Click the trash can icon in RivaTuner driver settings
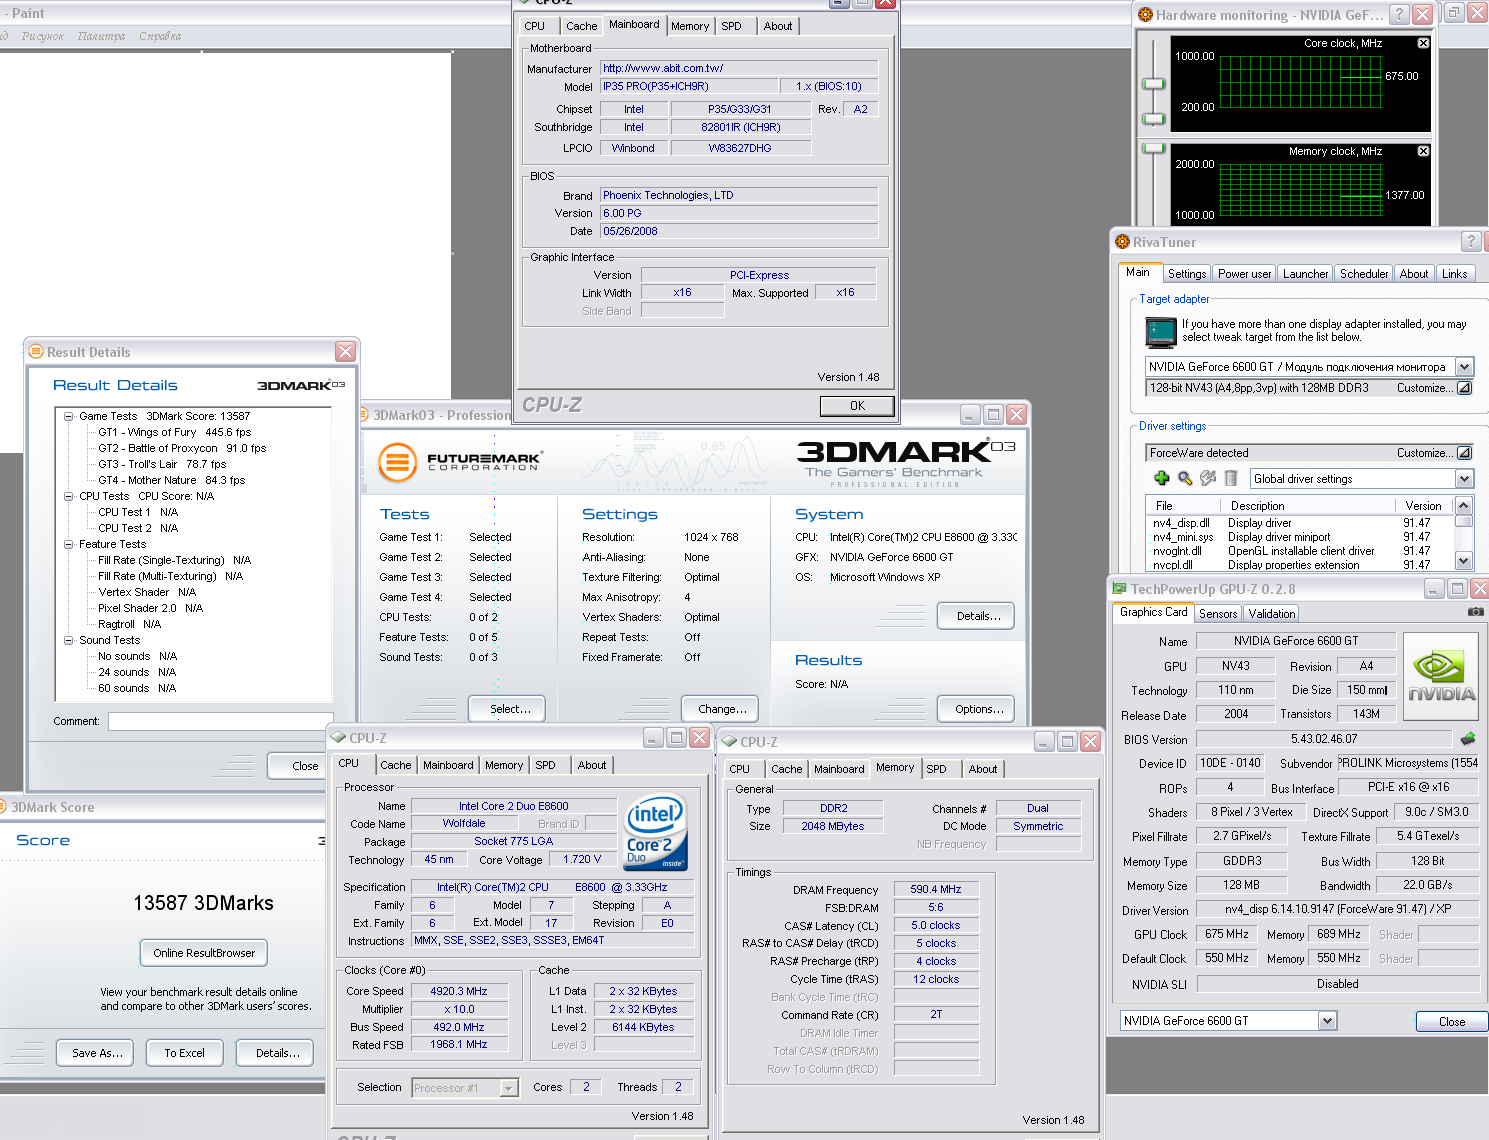This screenshot has height=1140, width=1489. (1231, 479)
